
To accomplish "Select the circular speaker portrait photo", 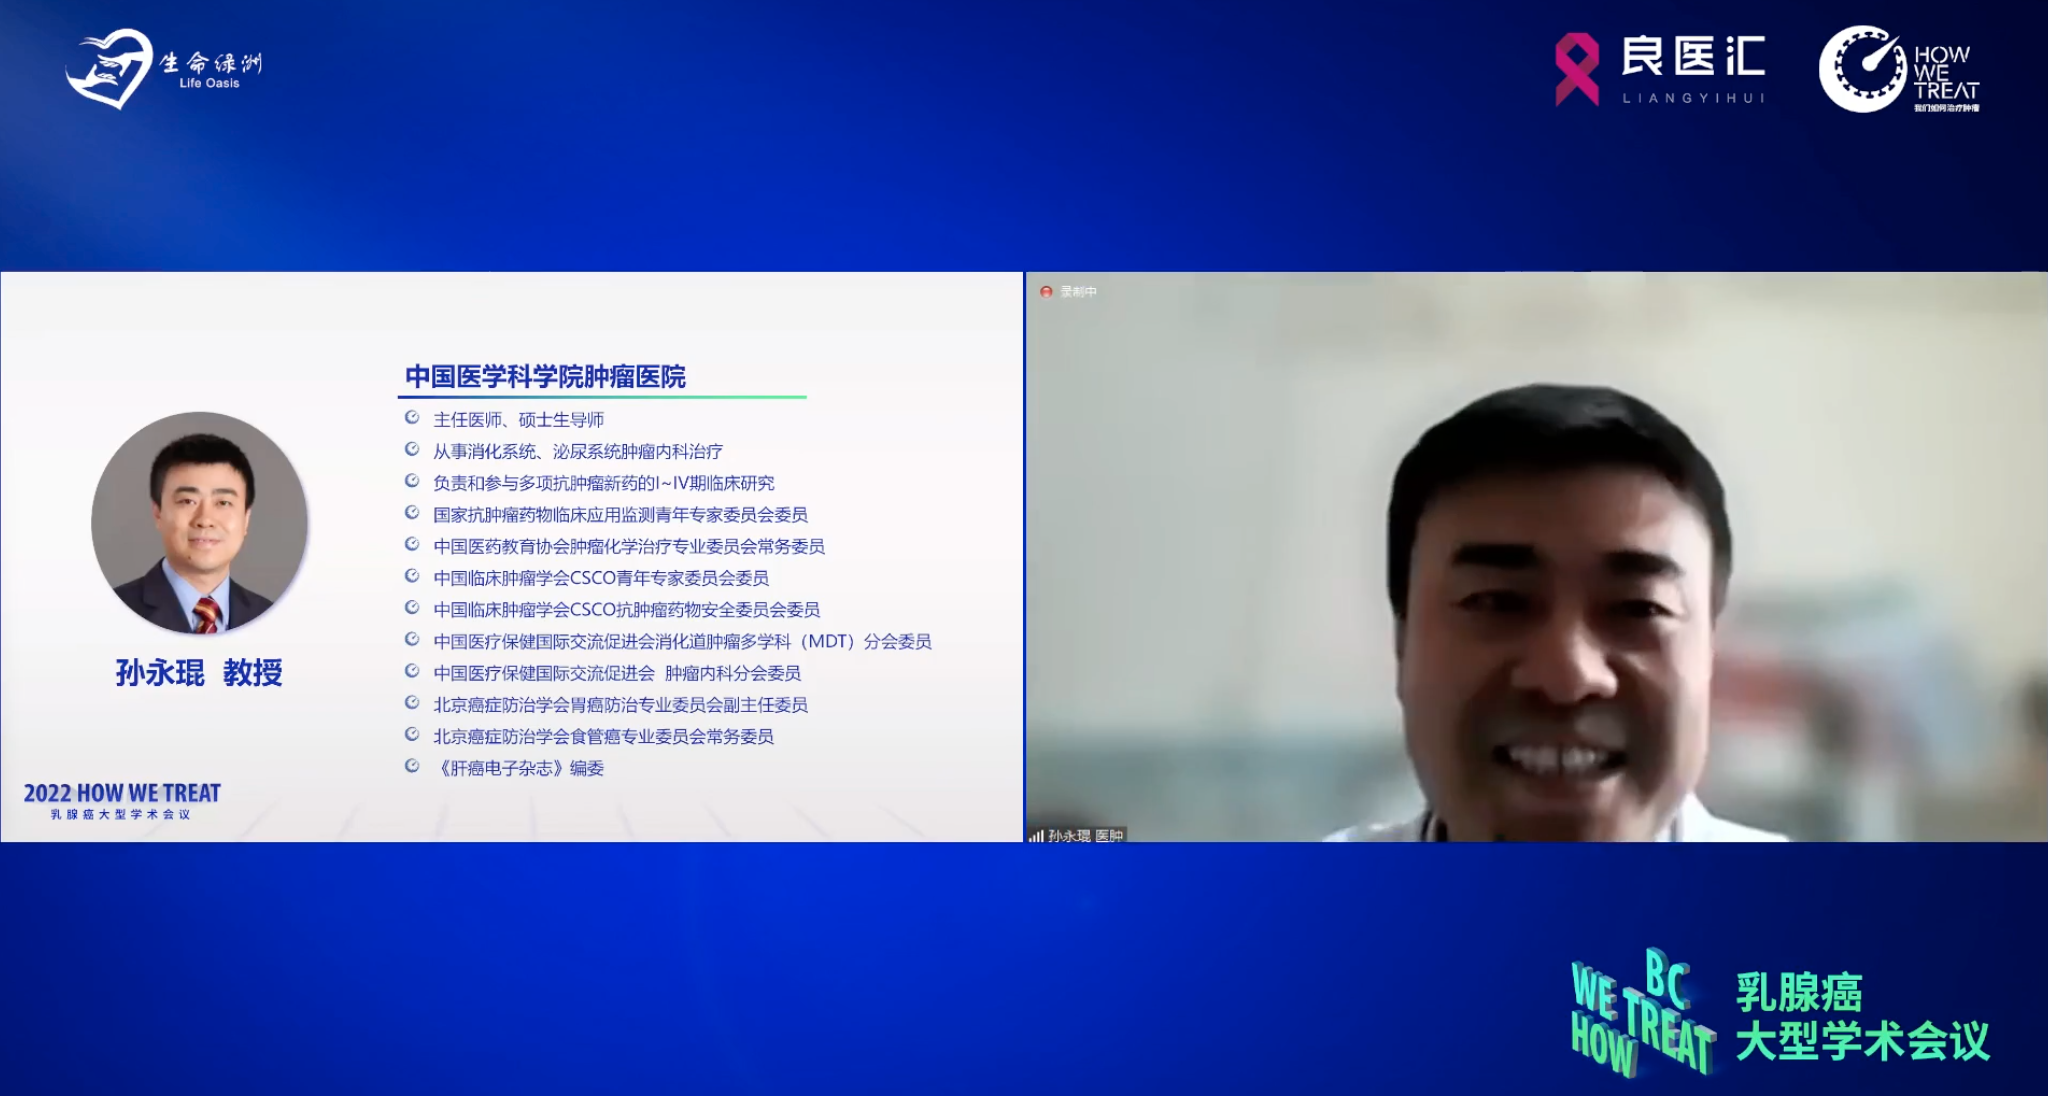I will coord(200,522).
